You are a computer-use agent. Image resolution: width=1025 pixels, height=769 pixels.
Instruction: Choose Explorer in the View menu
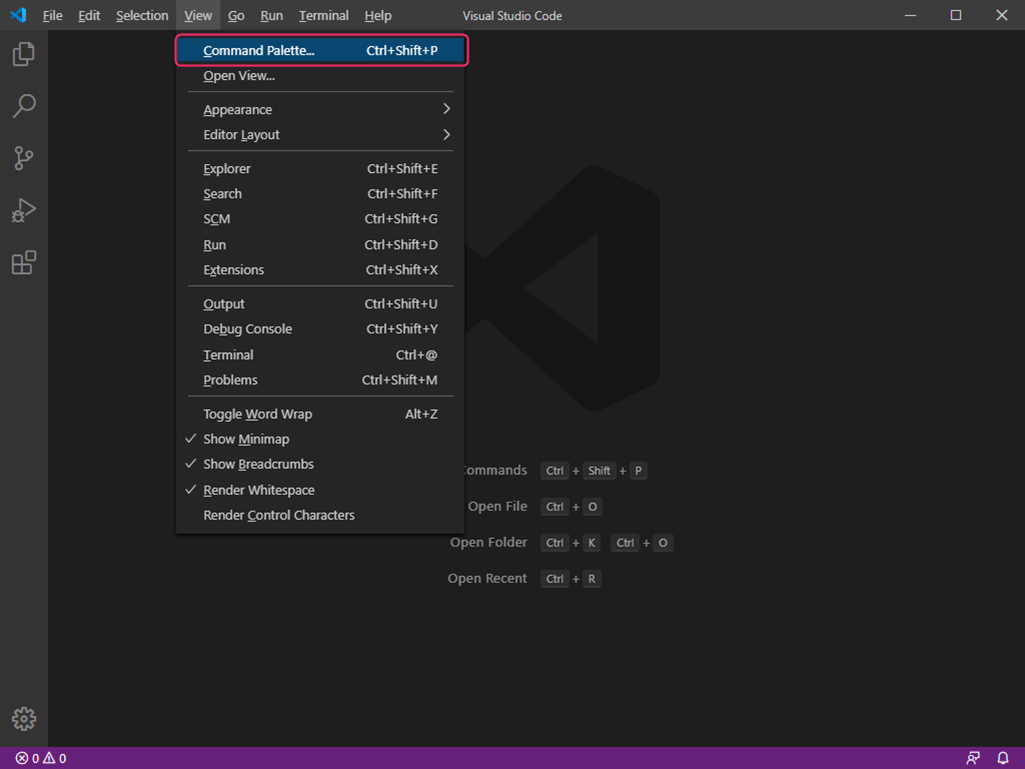[x=320, y=169]
